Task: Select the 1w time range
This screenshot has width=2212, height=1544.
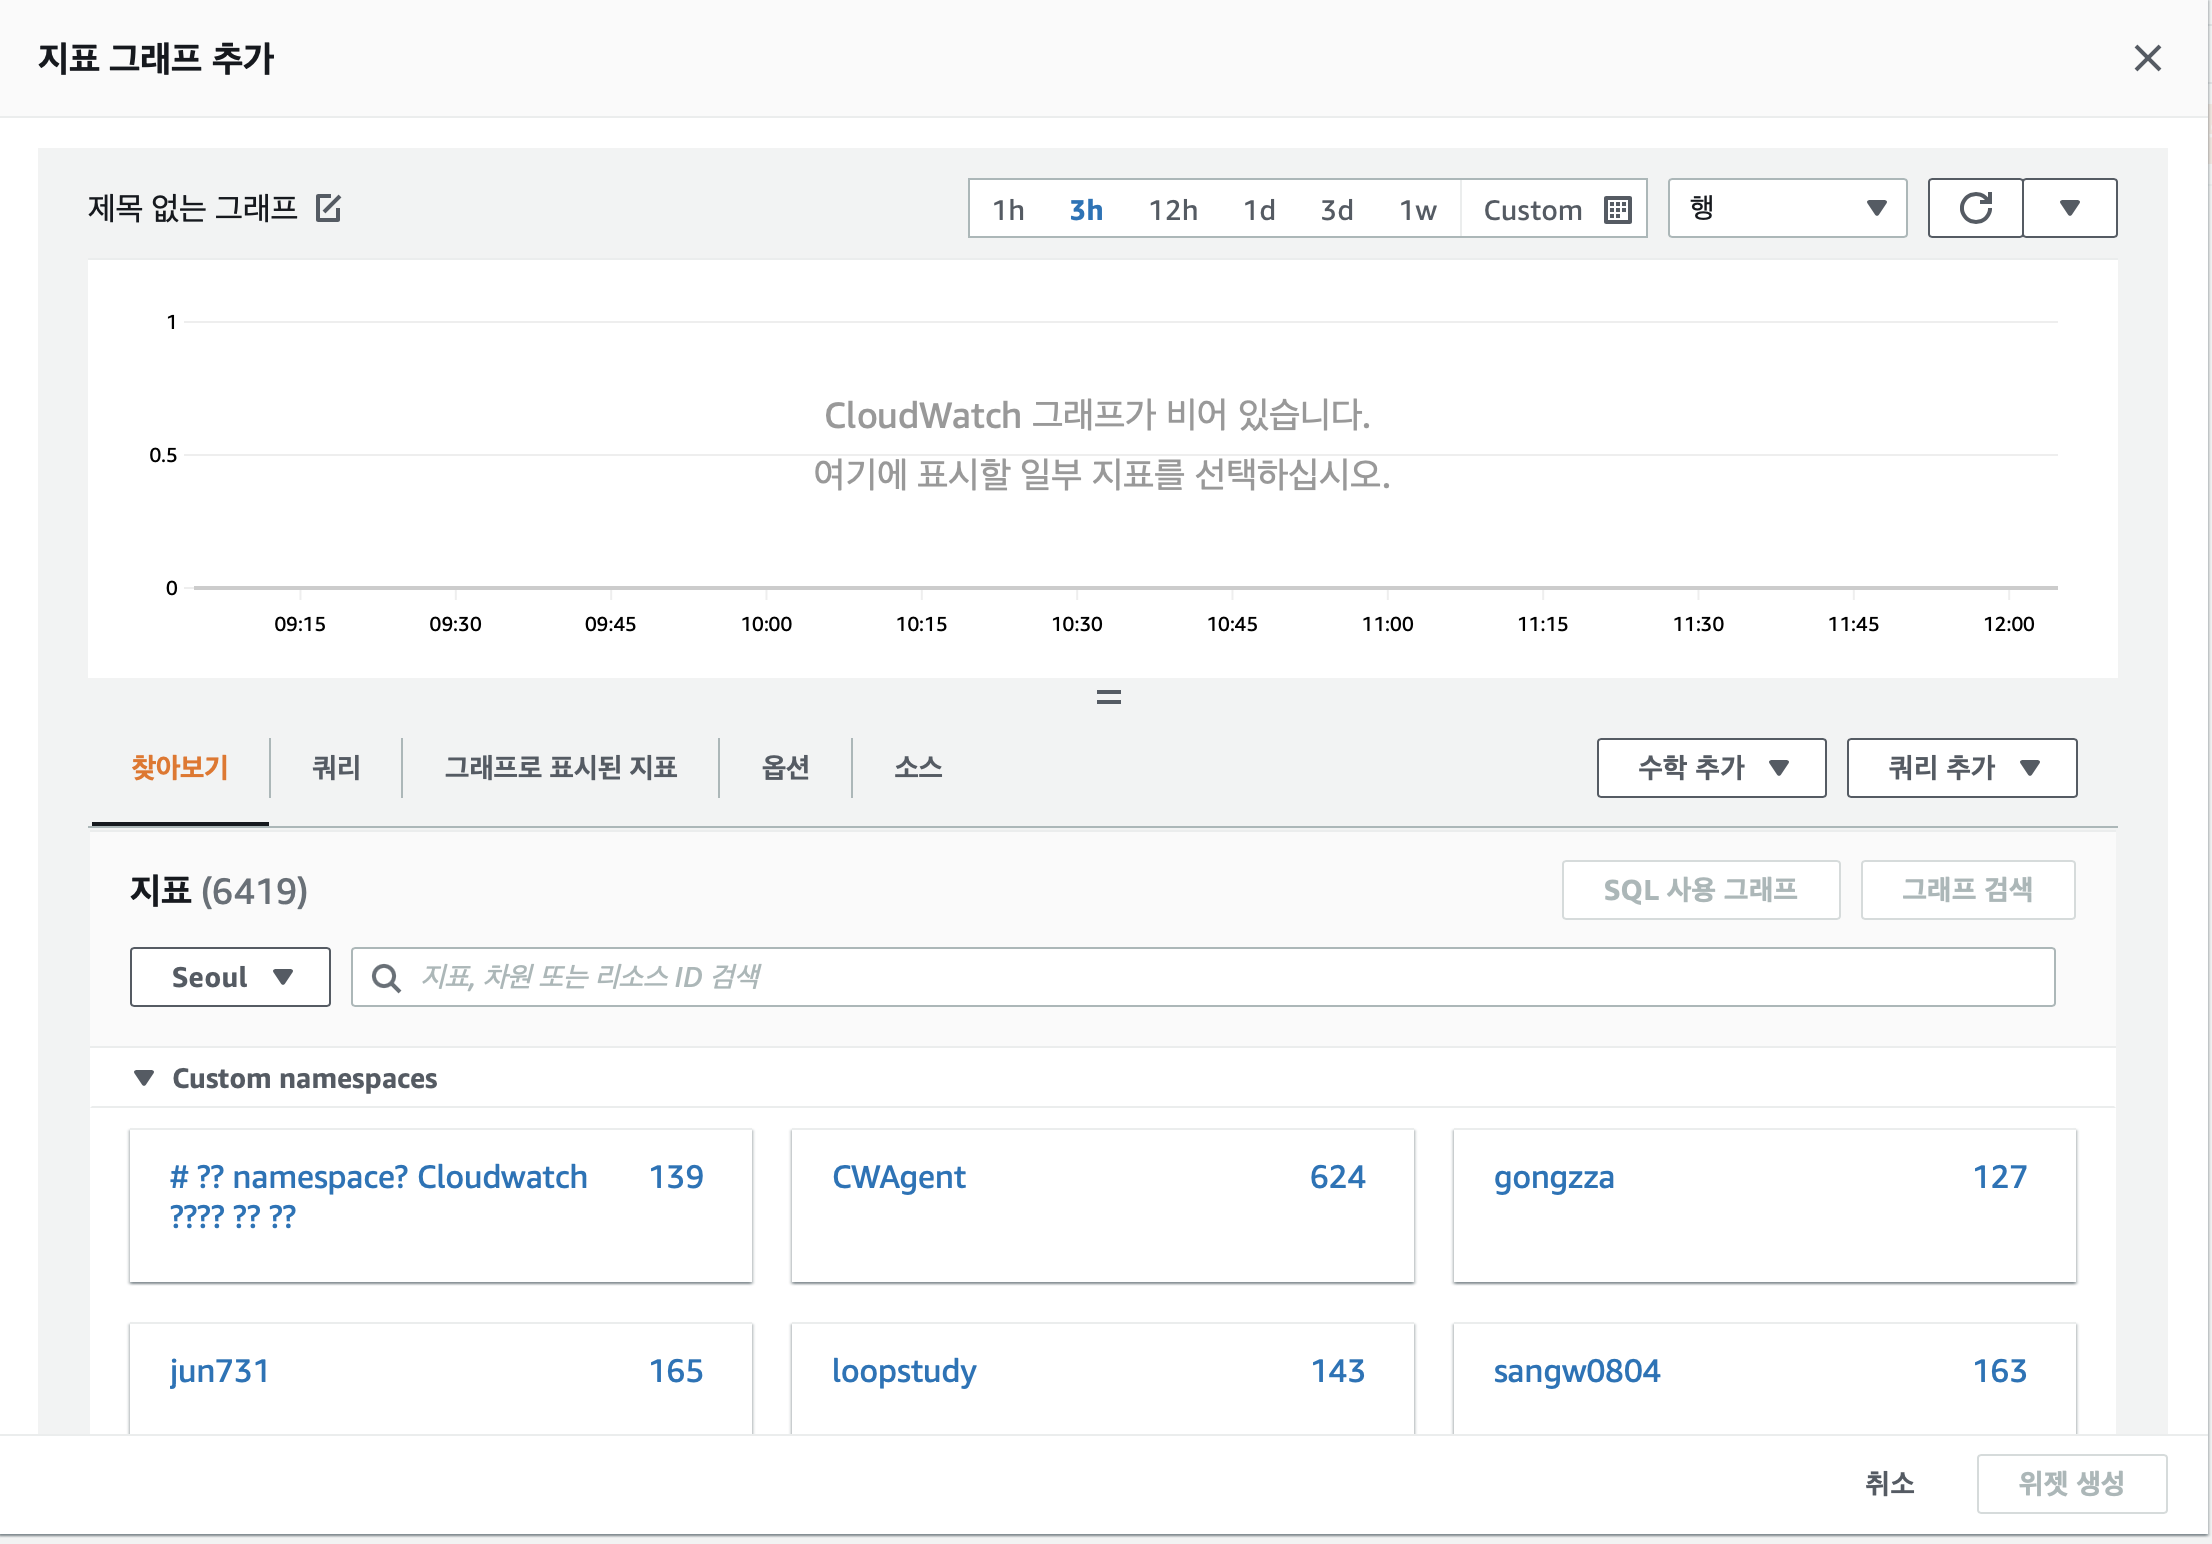Action: point(1417,210)
